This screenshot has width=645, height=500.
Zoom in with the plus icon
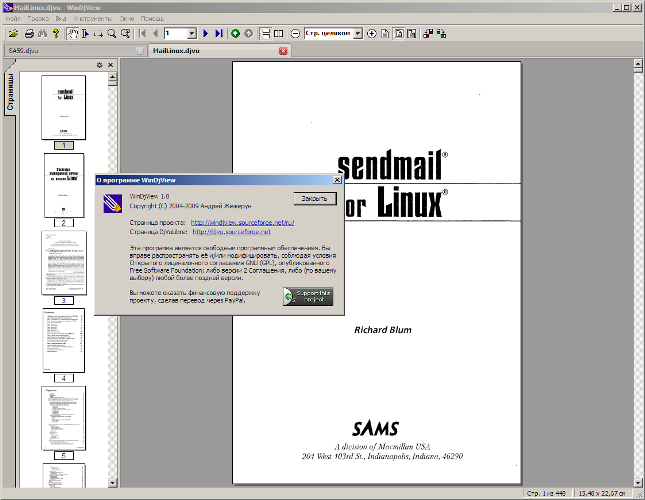point(371,34)
